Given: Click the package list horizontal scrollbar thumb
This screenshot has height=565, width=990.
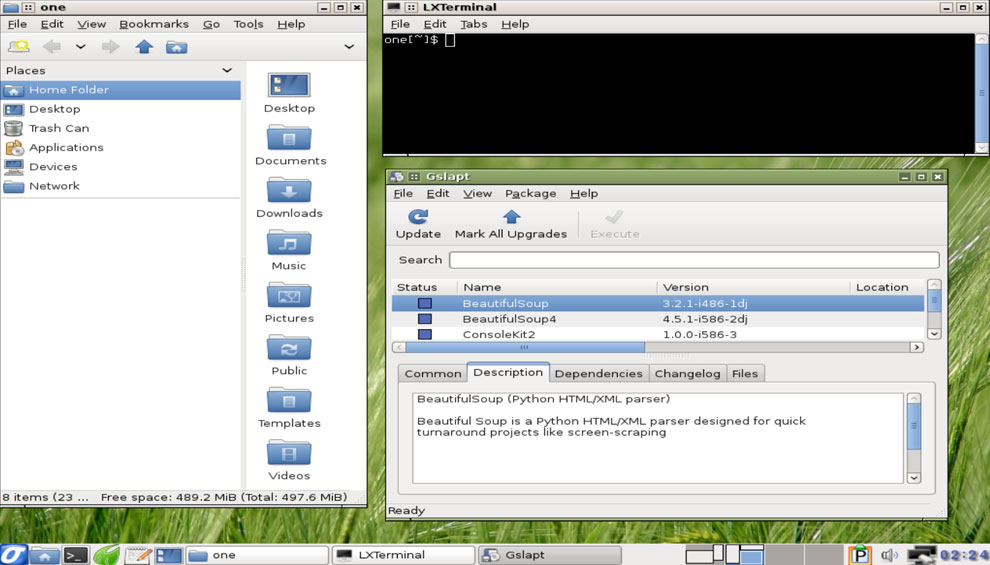Looking at the screenshot, I should pyautogui.click(x=525, y=347).
